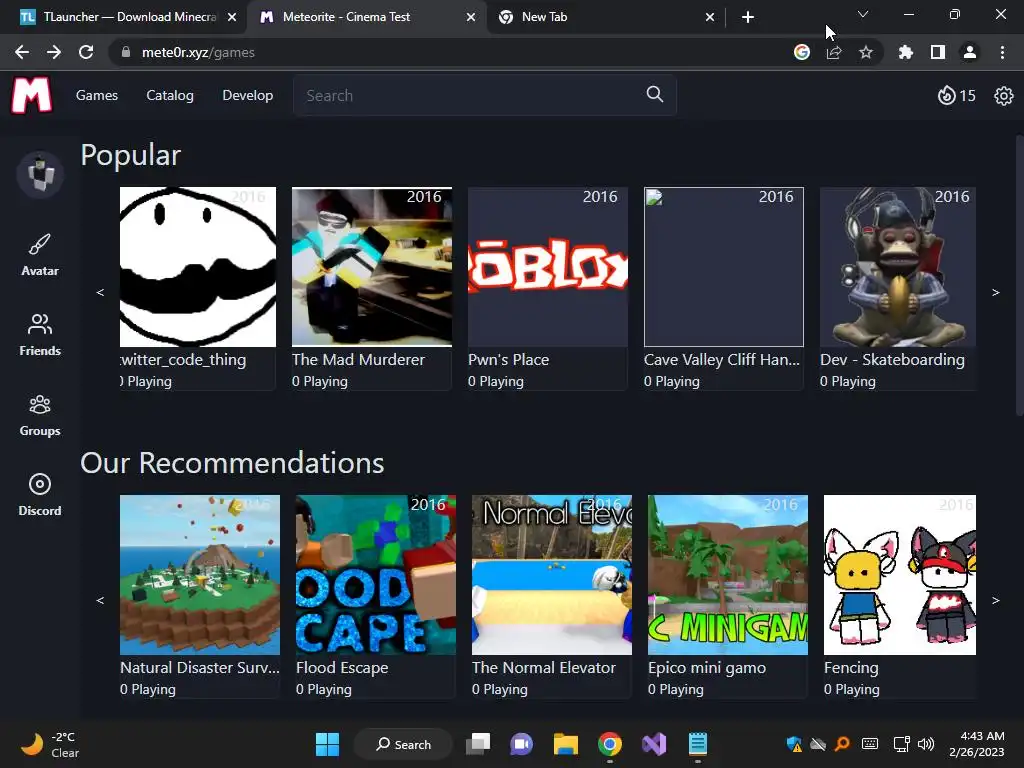The width and height of the screenshot is (1024, 768).
Task: View site information lock icon
Action: pyautogui.click(x=125, y=52)
